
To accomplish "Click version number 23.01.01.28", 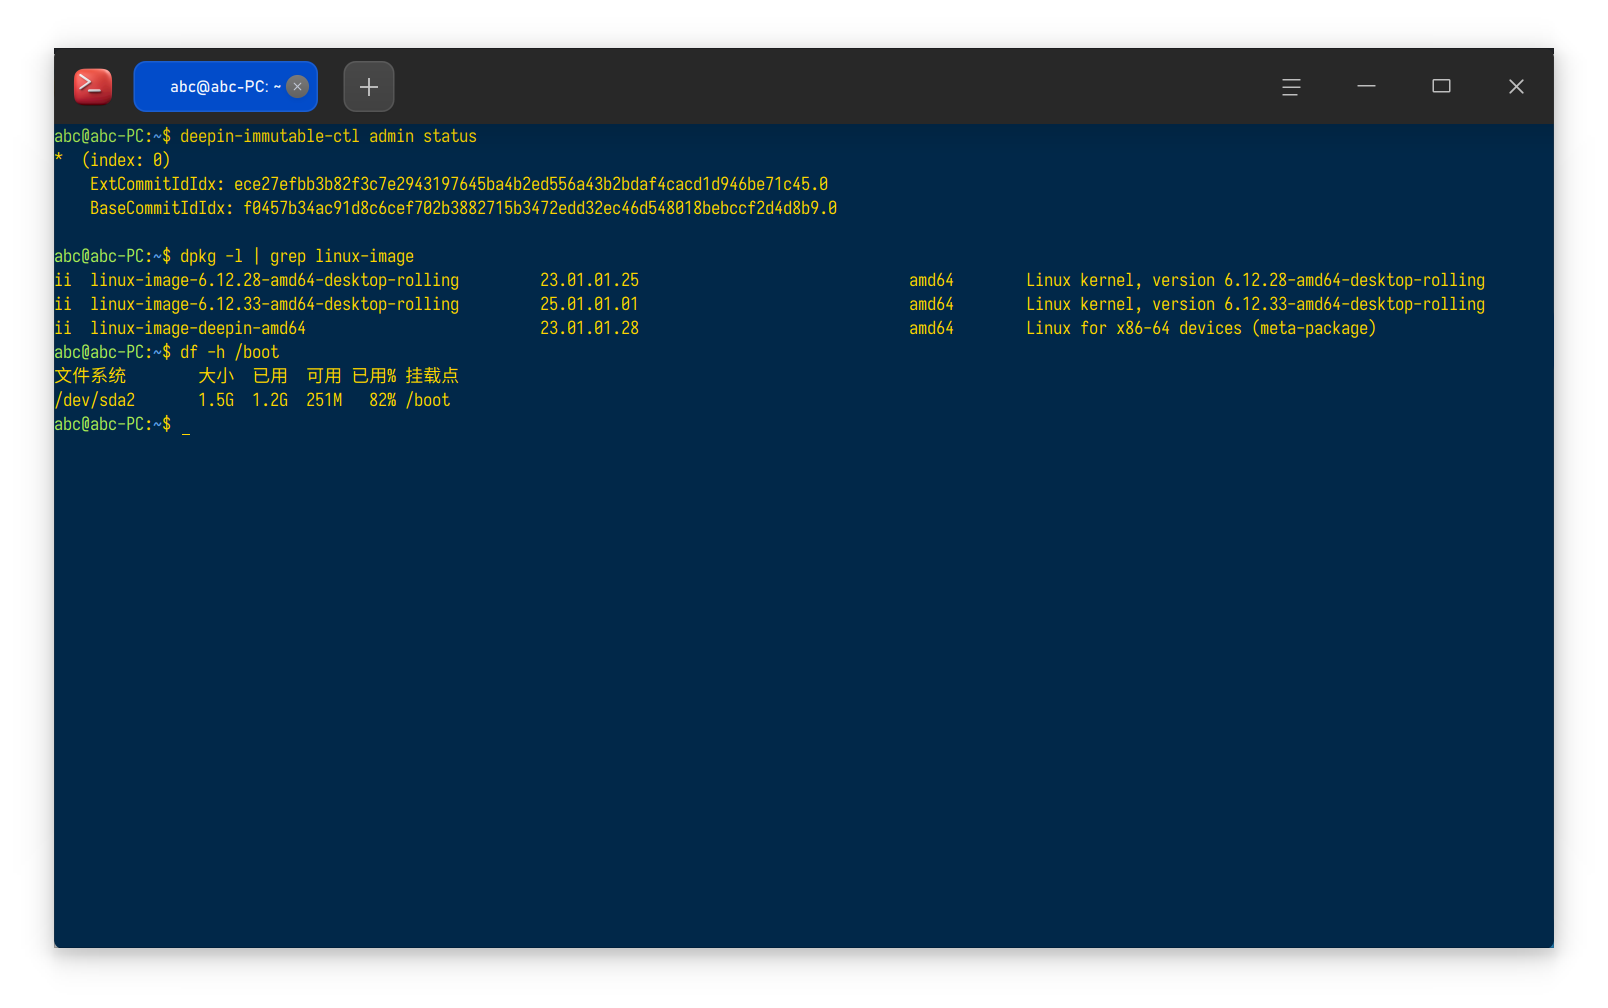I will [x=589, y=328].
